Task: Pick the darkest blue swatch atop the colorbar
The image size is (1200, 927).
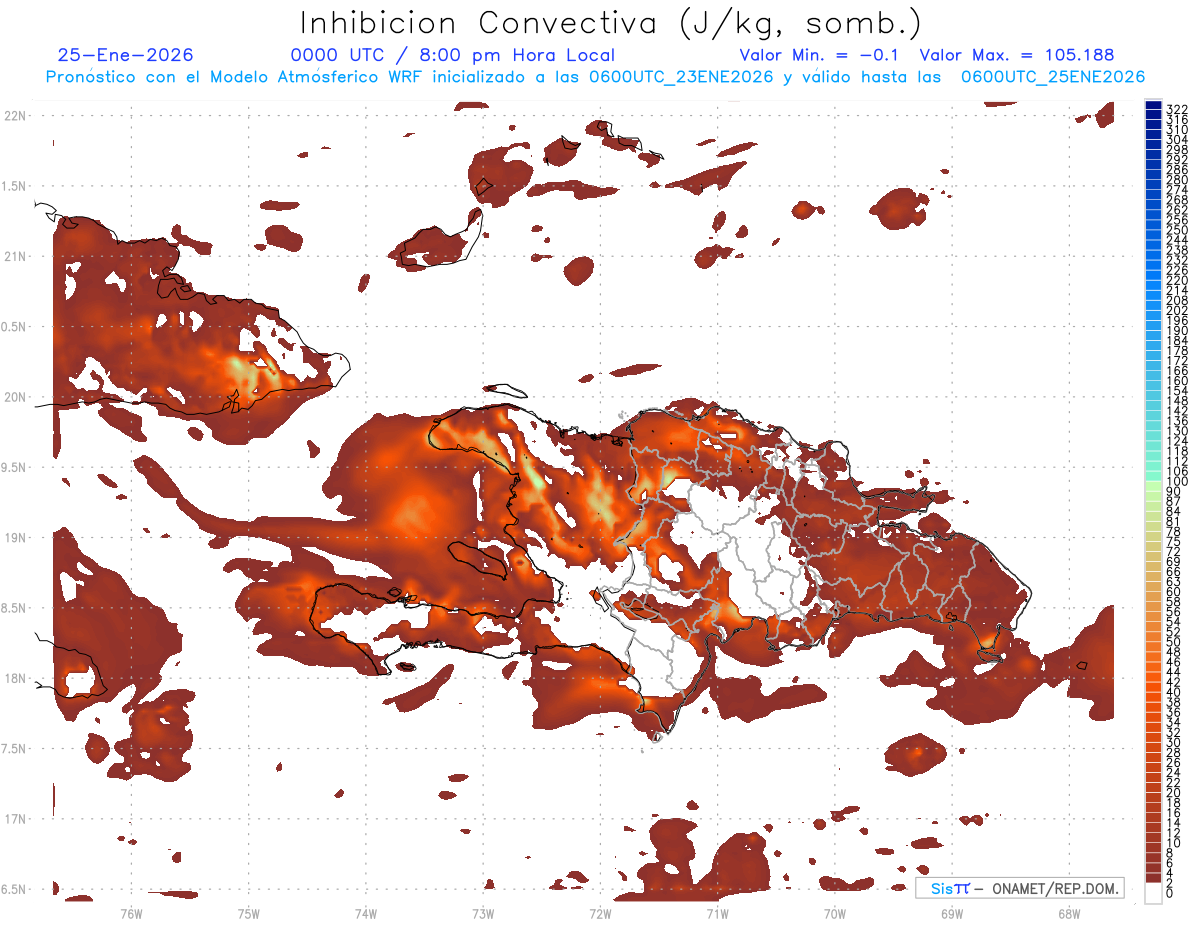Action: 1153,105
